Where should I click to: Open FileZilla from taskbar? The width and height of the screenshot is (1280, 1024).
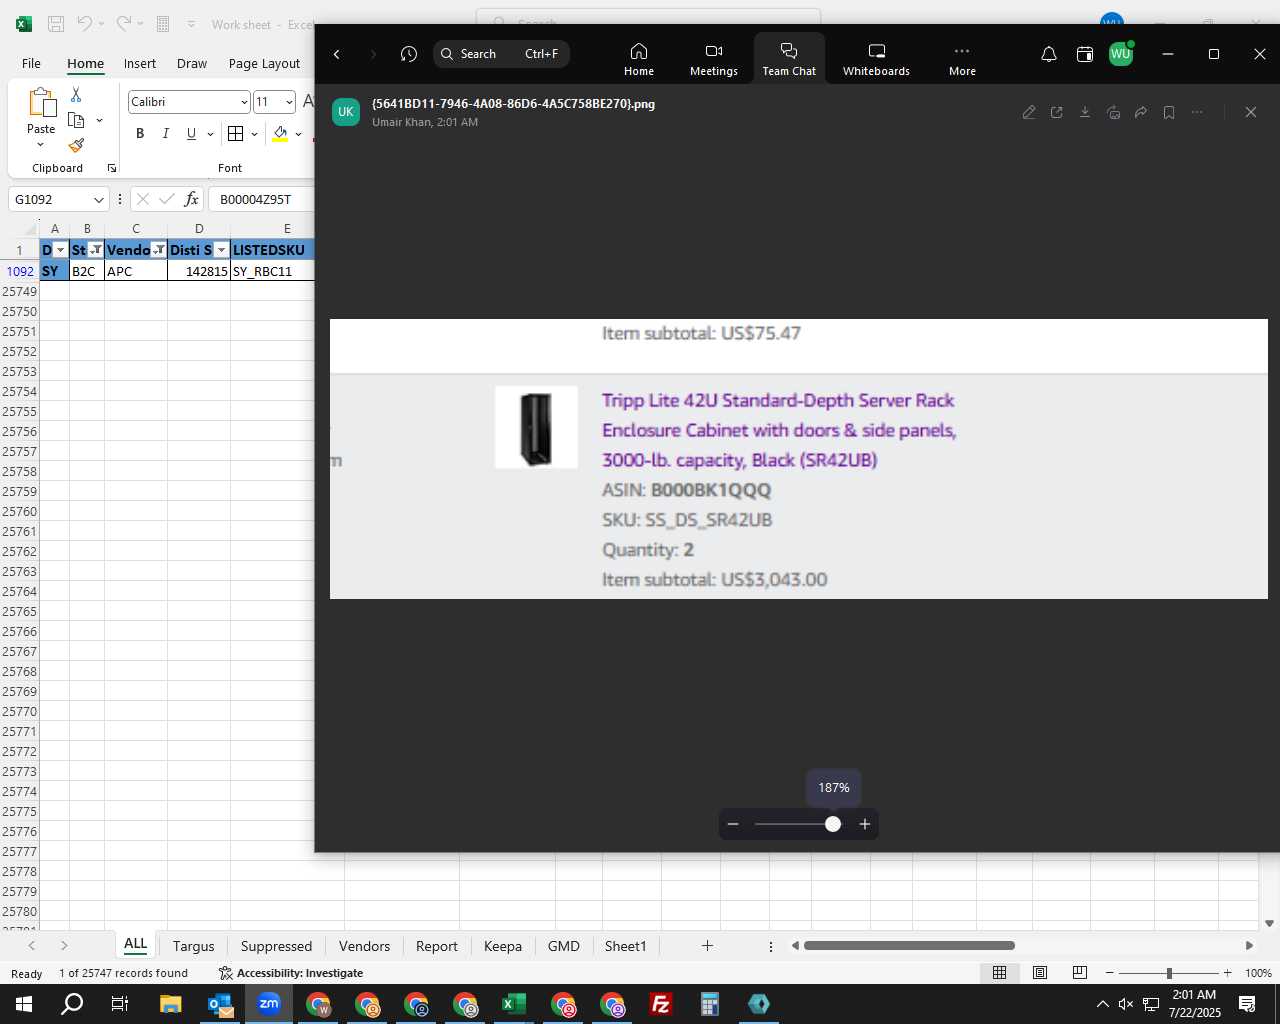[x=661, y=1004]
